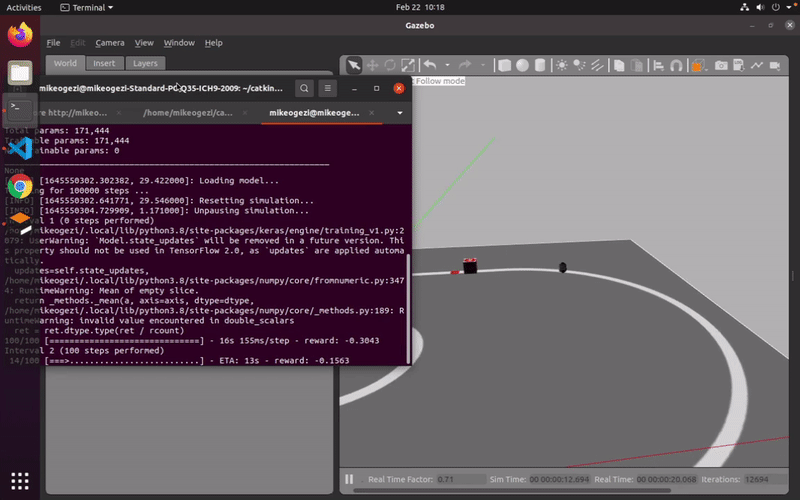The width and height of the screenshot is (800, 500).
Task: Open the system volume indicator
Action: [x=760, y=7]
